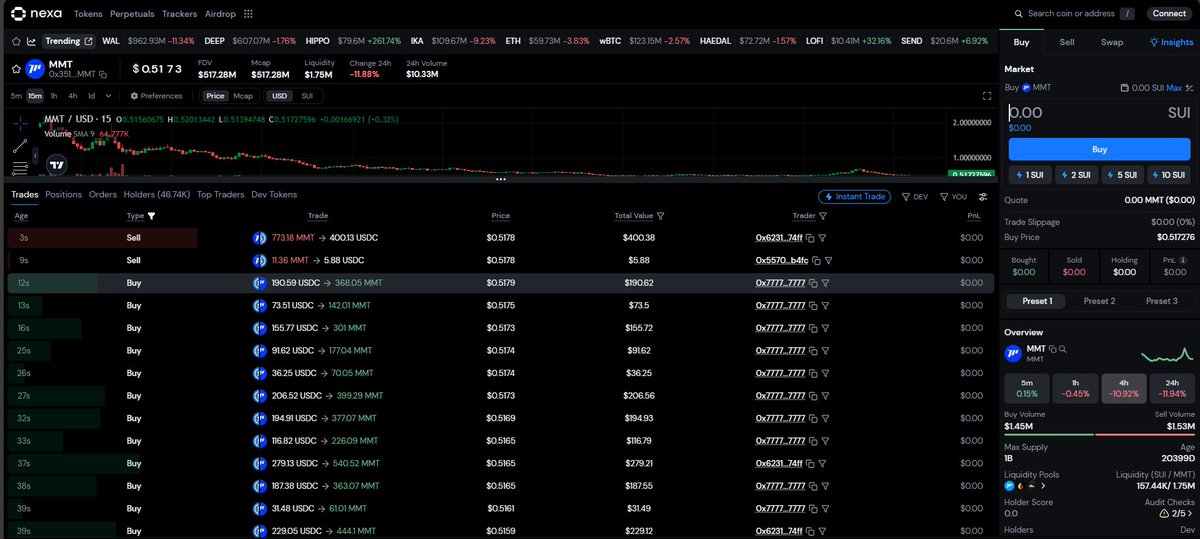Open Total Value column filter
1200x539 pixels.
point(661,215)
